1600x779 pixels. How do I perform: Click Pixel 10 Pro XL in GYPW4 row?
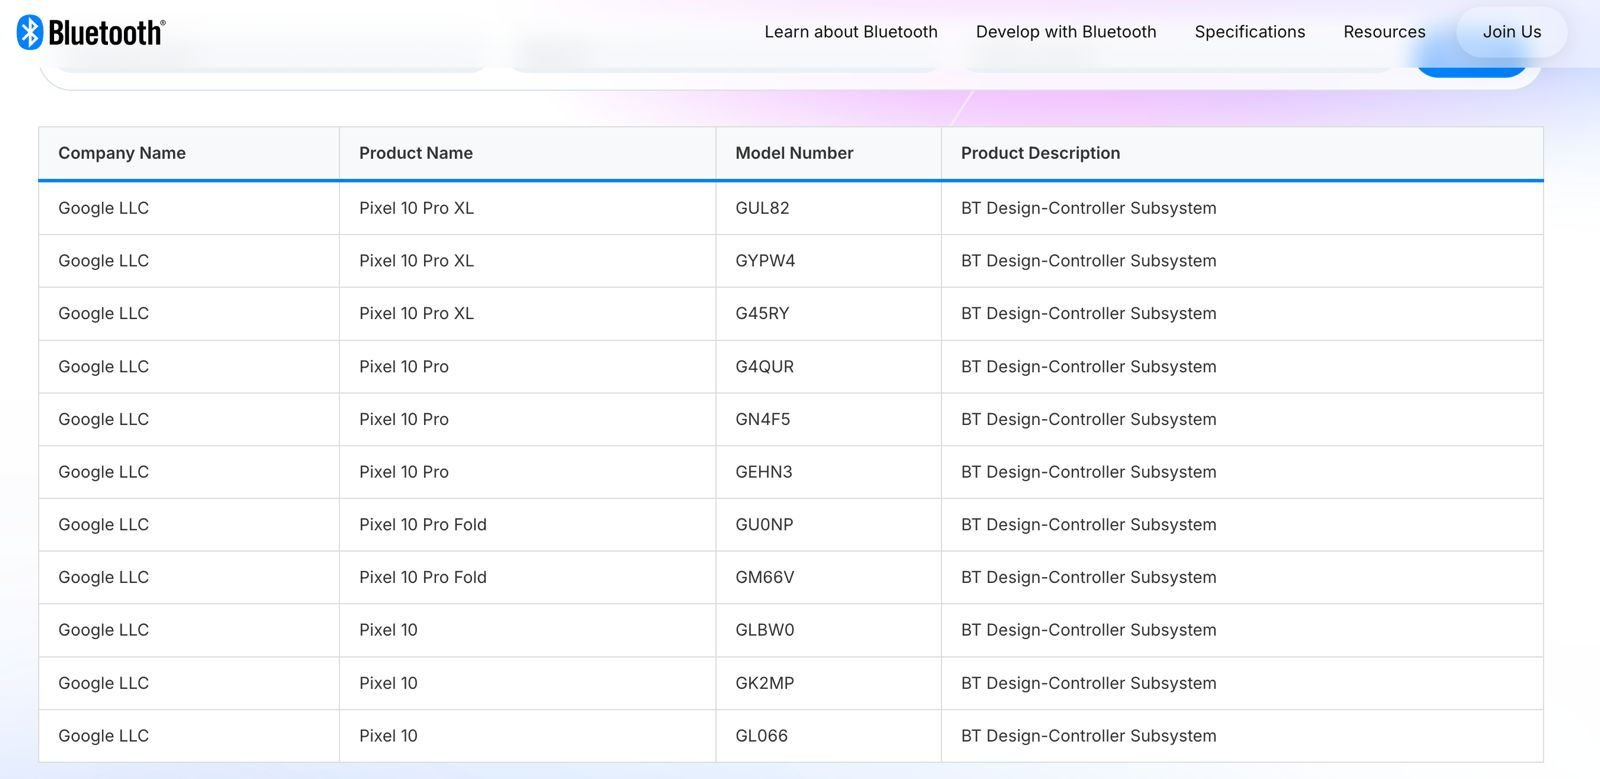click(x=416, y=261)
